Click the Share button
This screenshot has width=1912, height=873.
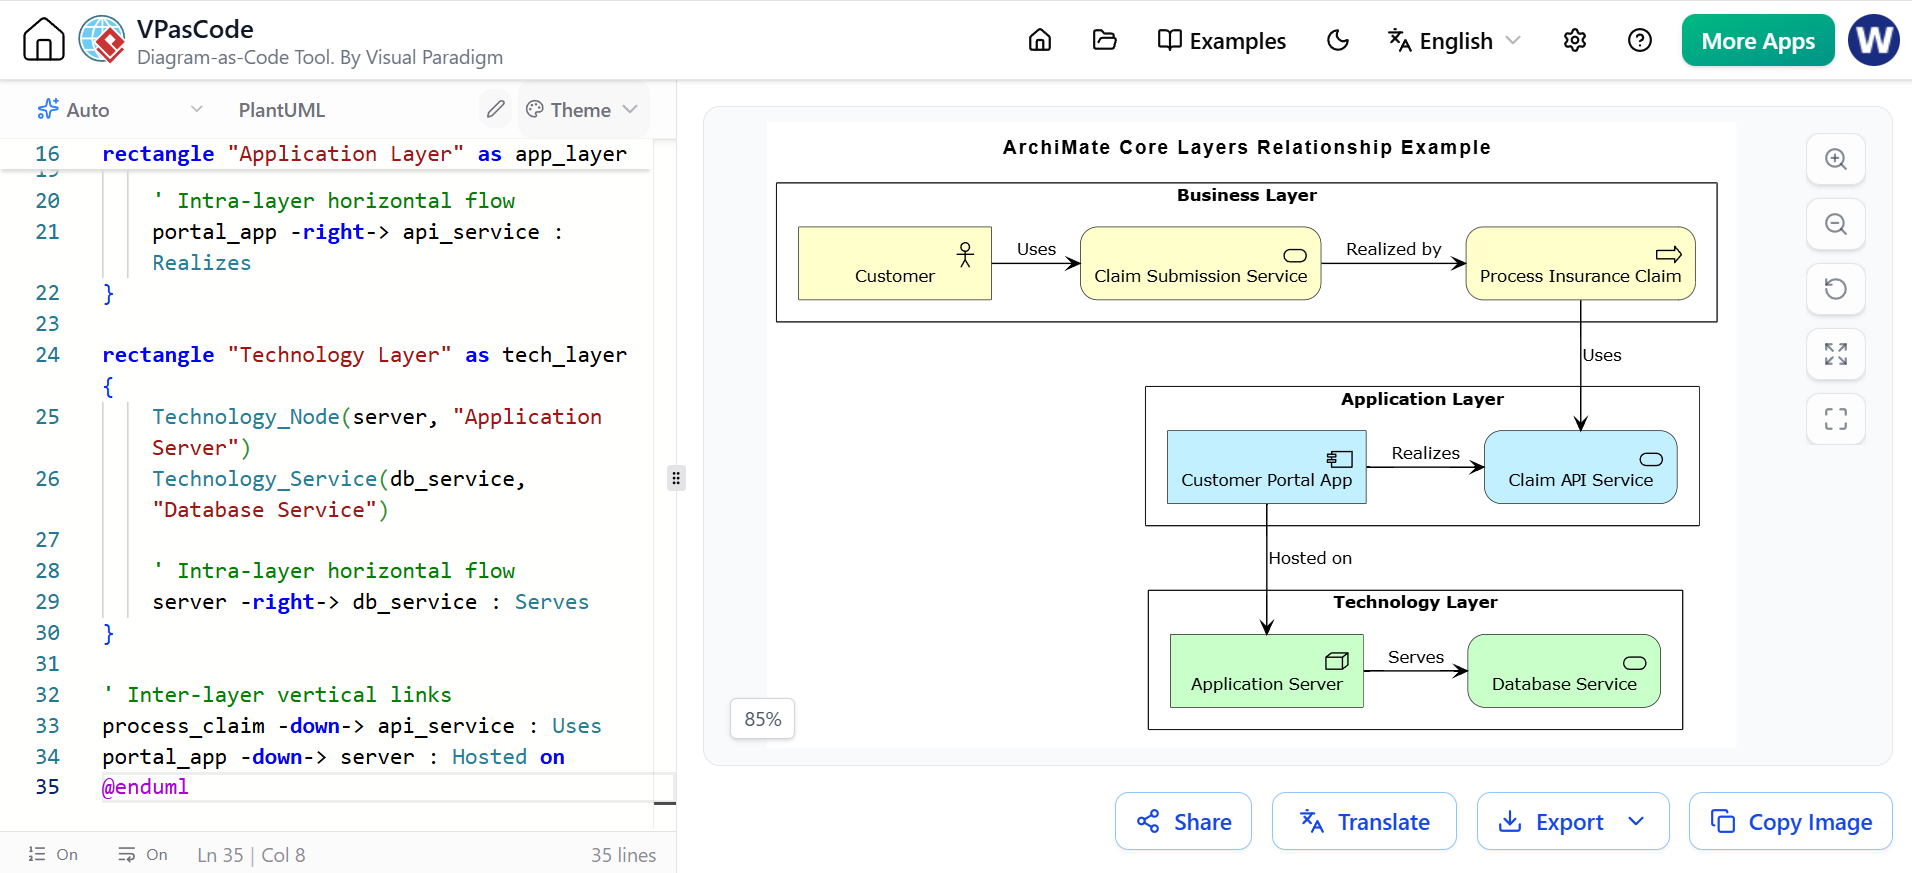pyautogui.click(x=1184, y=822)
